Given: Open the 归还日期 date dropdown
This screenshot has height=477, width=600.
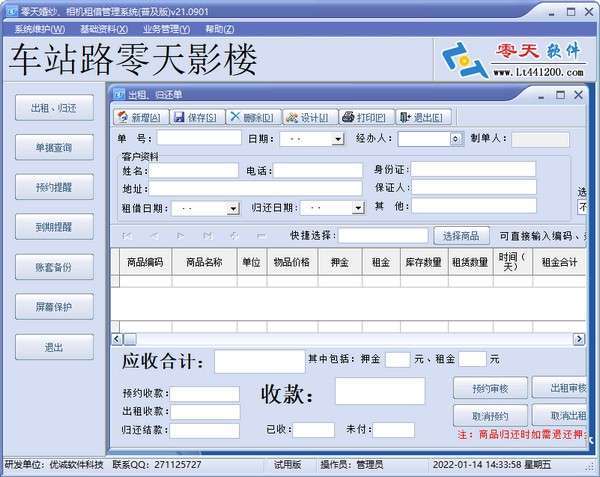Looking at the screenshot, I should point(358,208).
